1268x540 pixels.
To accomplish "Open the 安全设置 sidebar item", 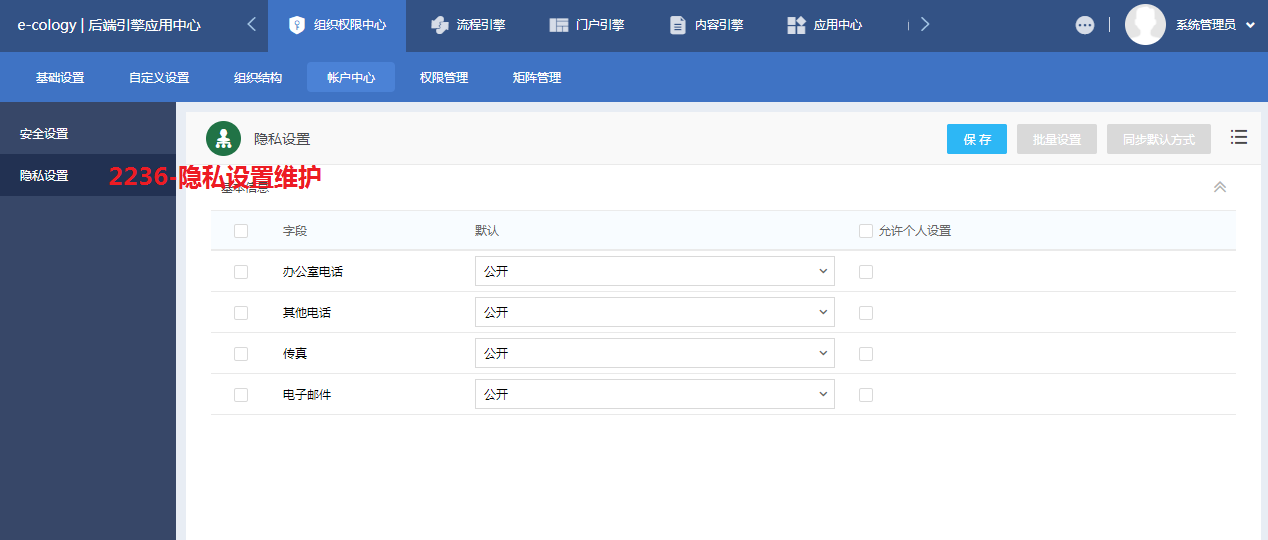I will [44, 134].
